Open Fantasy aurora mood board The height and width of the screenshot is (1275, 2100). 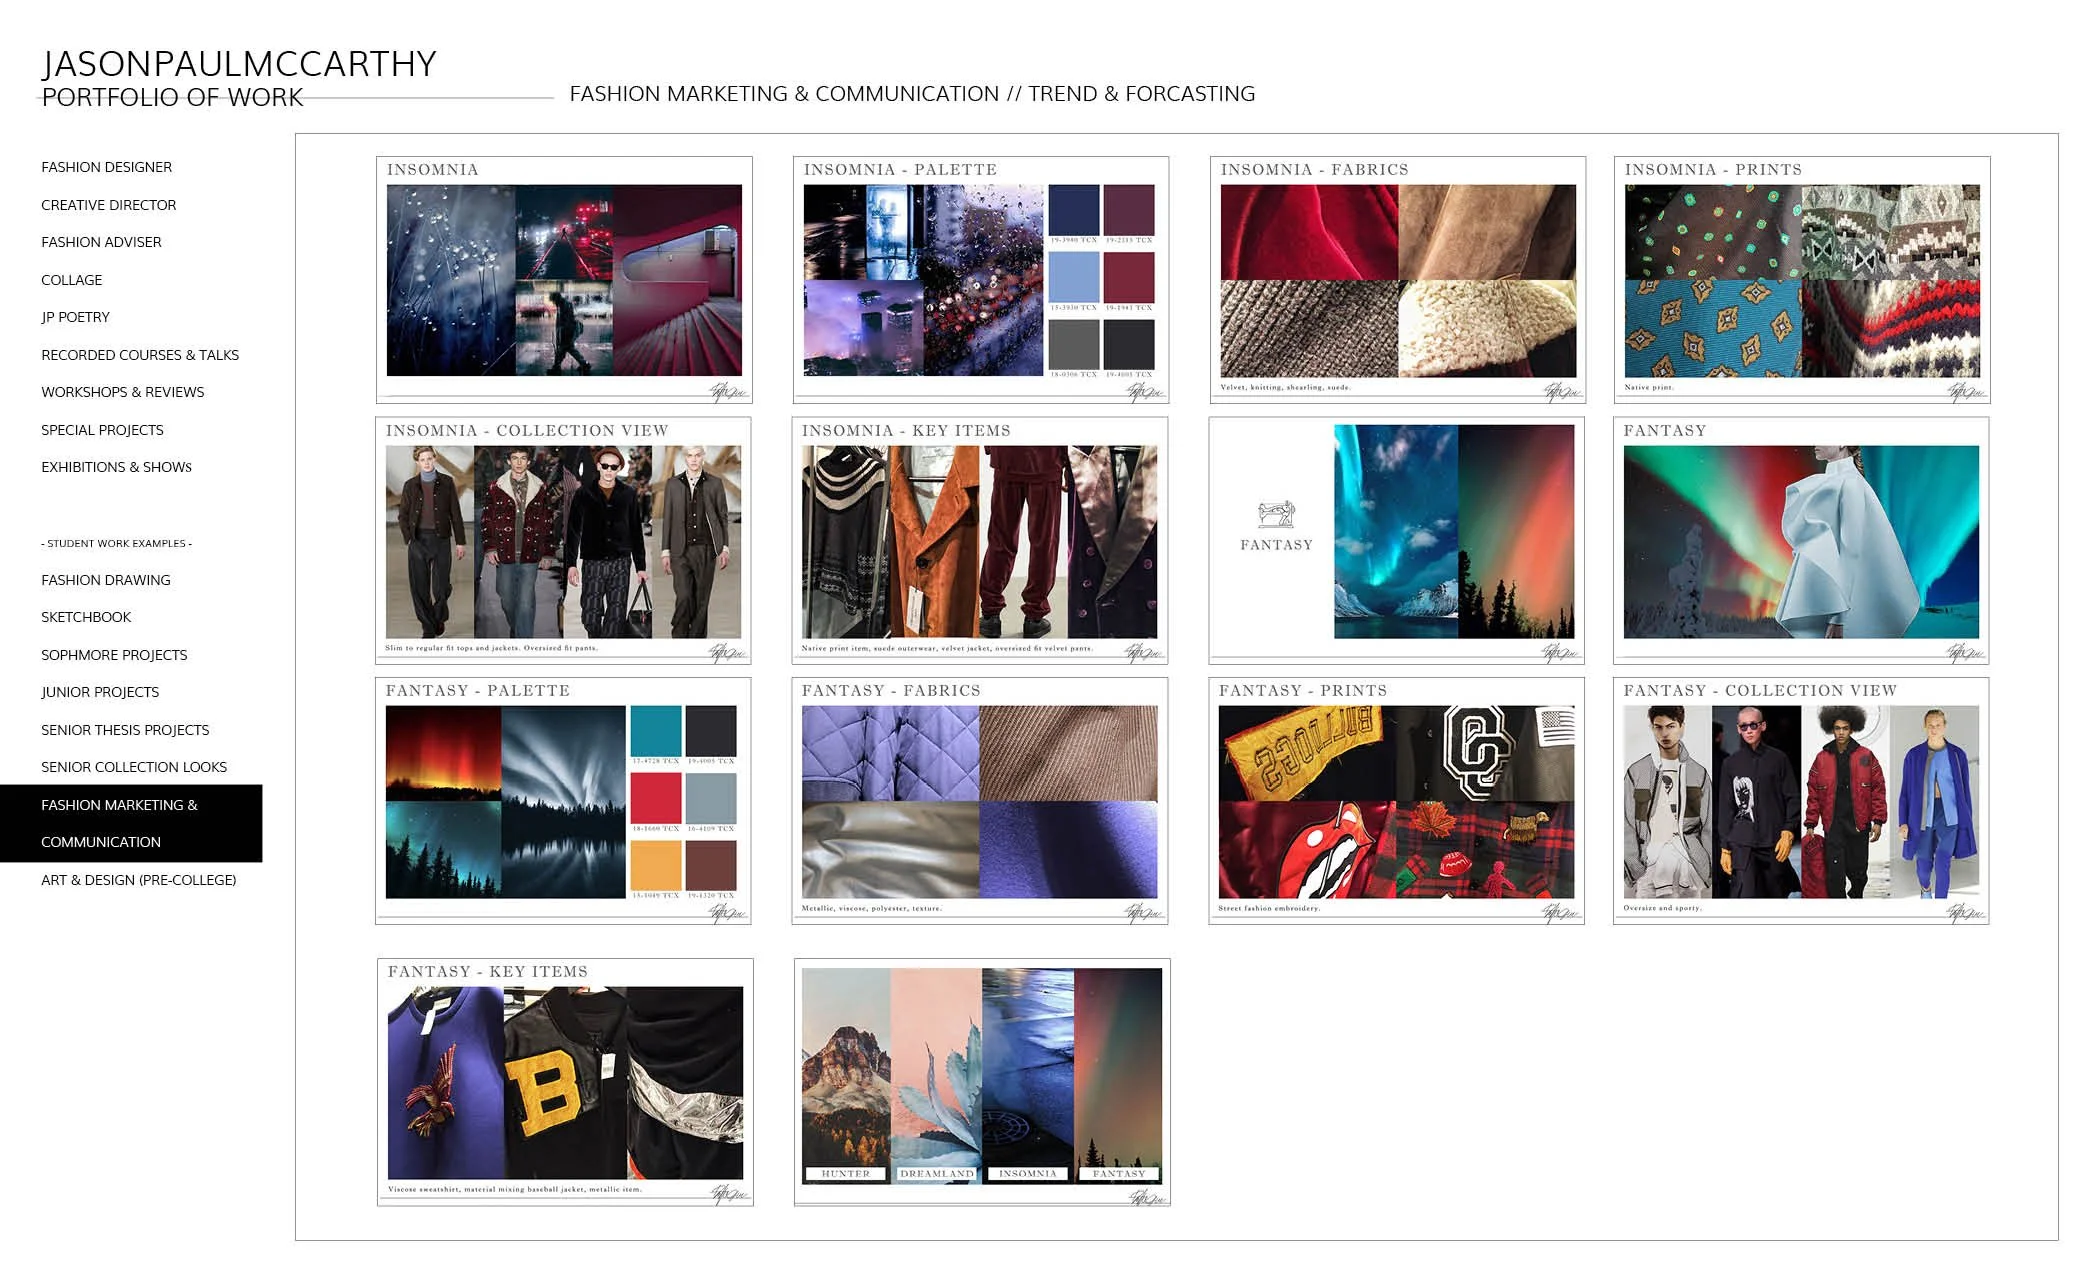pos(1801,541)
